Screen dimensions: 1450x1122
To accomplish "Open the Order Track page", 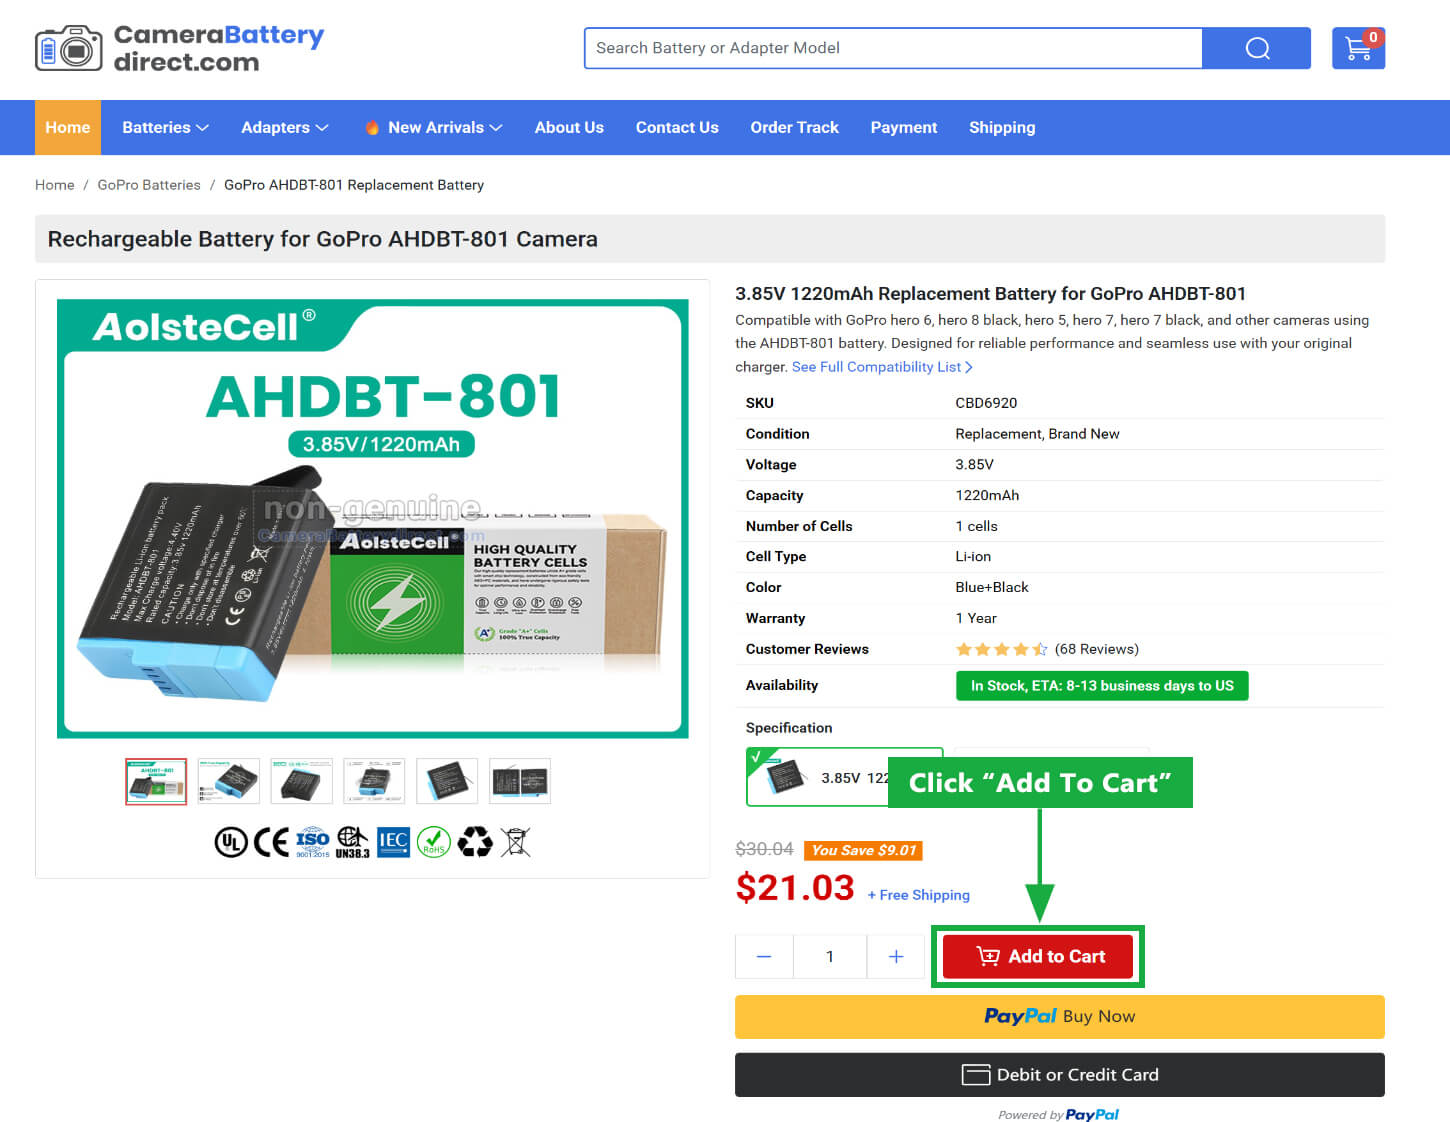I will click(794, 127).
